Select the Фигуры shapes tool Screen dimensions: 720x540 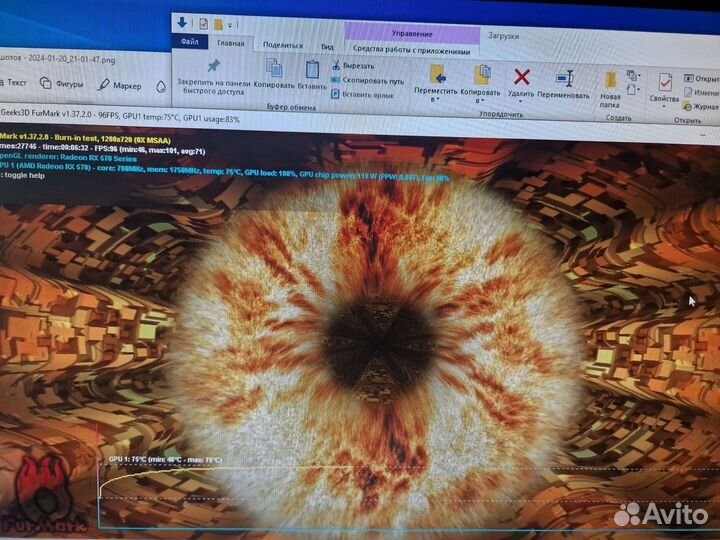(x=62, y=84)
